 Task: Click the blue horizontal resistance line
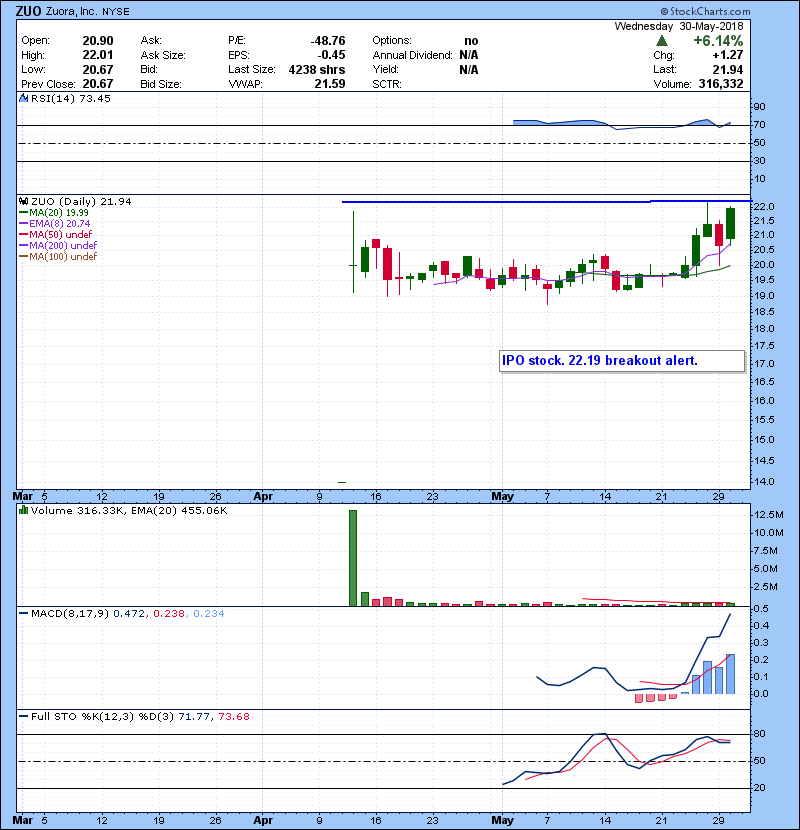[546, 202]
